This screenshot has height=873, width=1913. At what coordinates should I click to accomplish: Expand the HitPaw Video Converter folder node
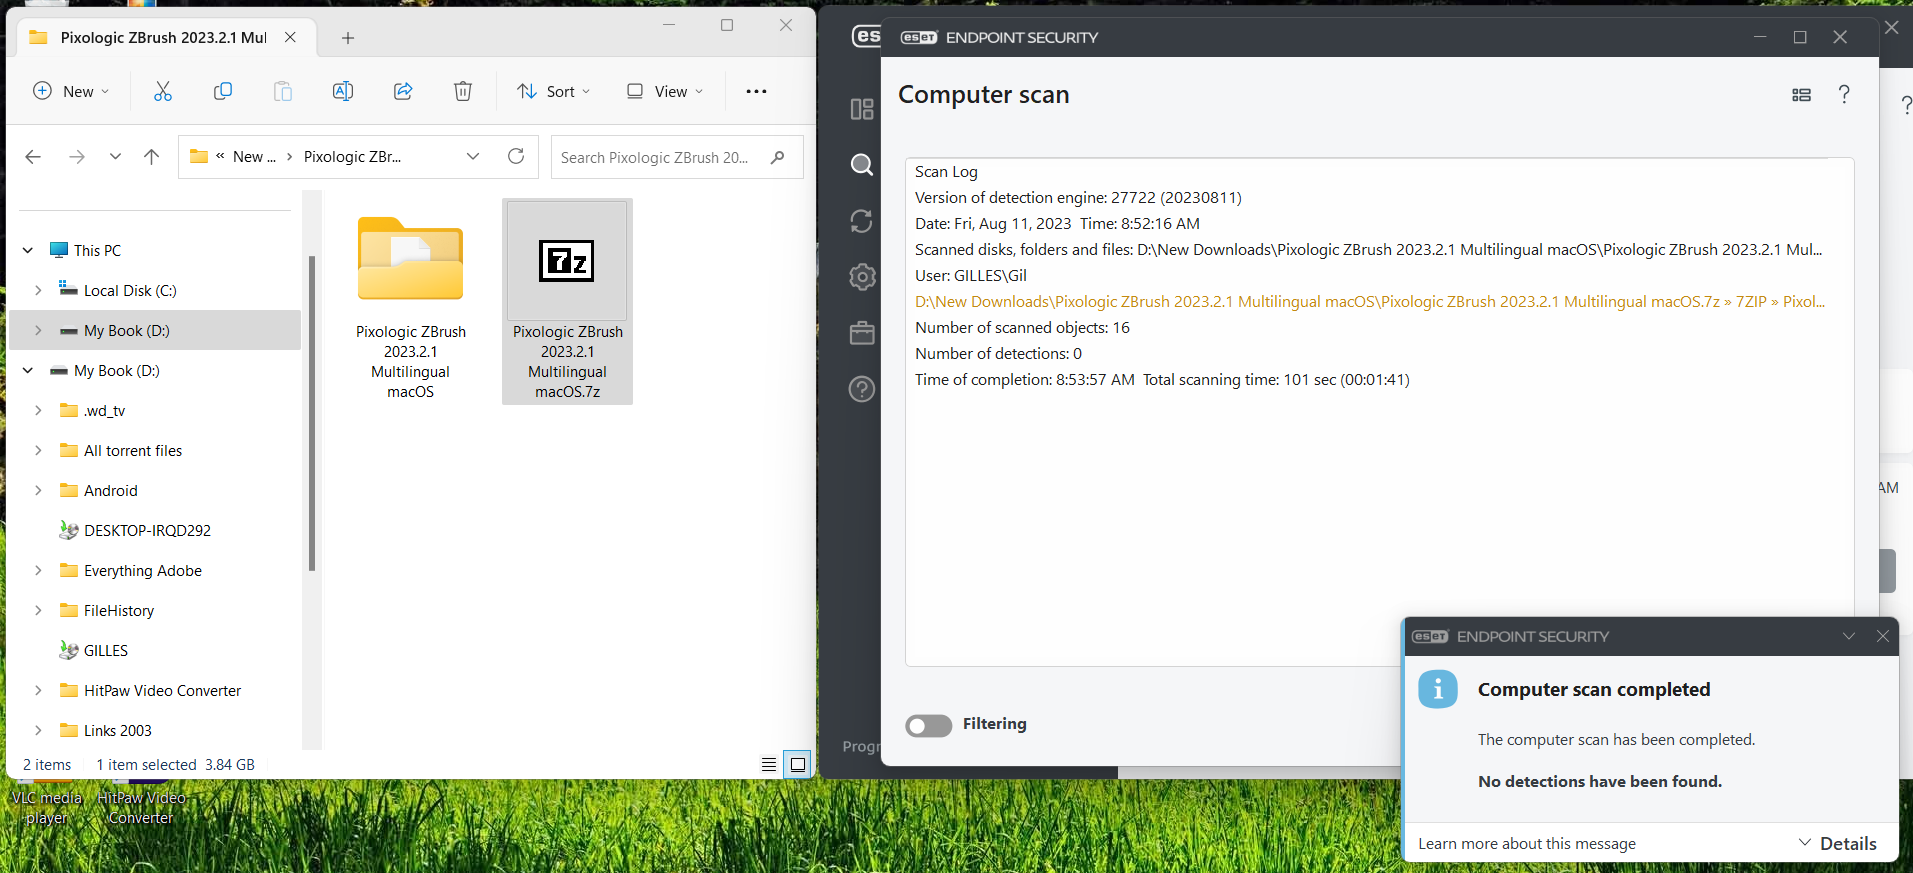[38, 690]
